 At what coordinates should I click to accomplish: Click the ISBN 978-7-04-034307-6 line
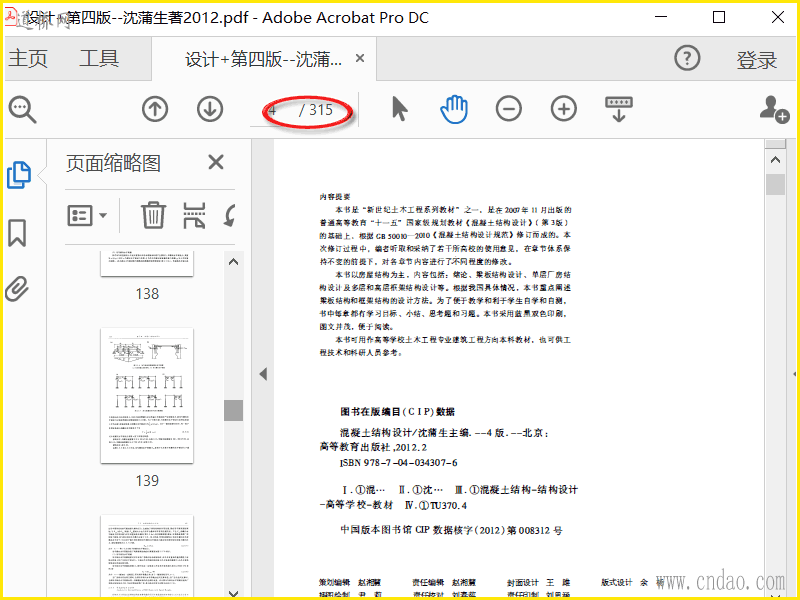click(x=398, y=463)
